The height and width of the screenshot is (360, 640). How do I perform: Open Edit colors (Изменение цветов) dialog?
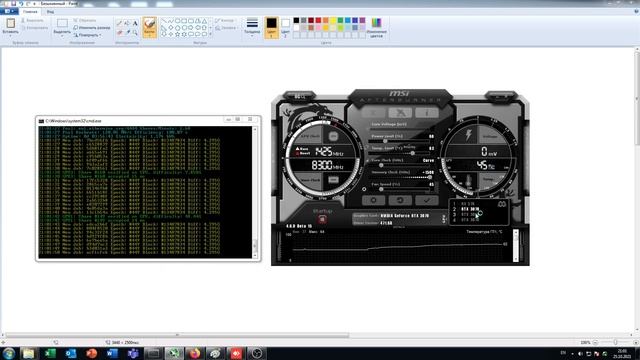click(x=376, y=27)
